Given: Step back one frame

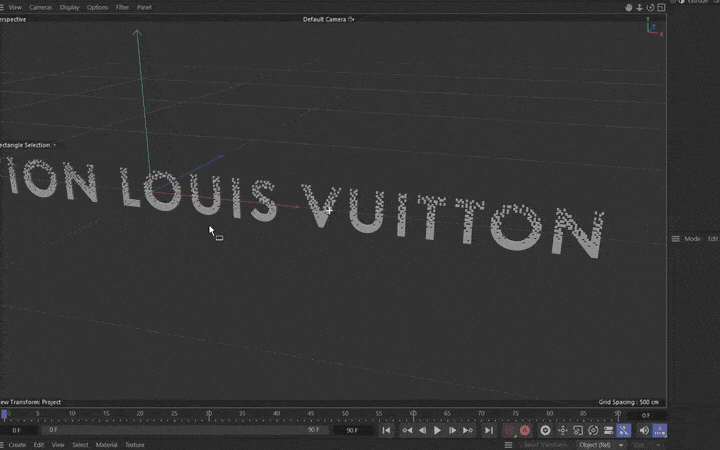Looking at the screenshot, I should coord(422,430).
